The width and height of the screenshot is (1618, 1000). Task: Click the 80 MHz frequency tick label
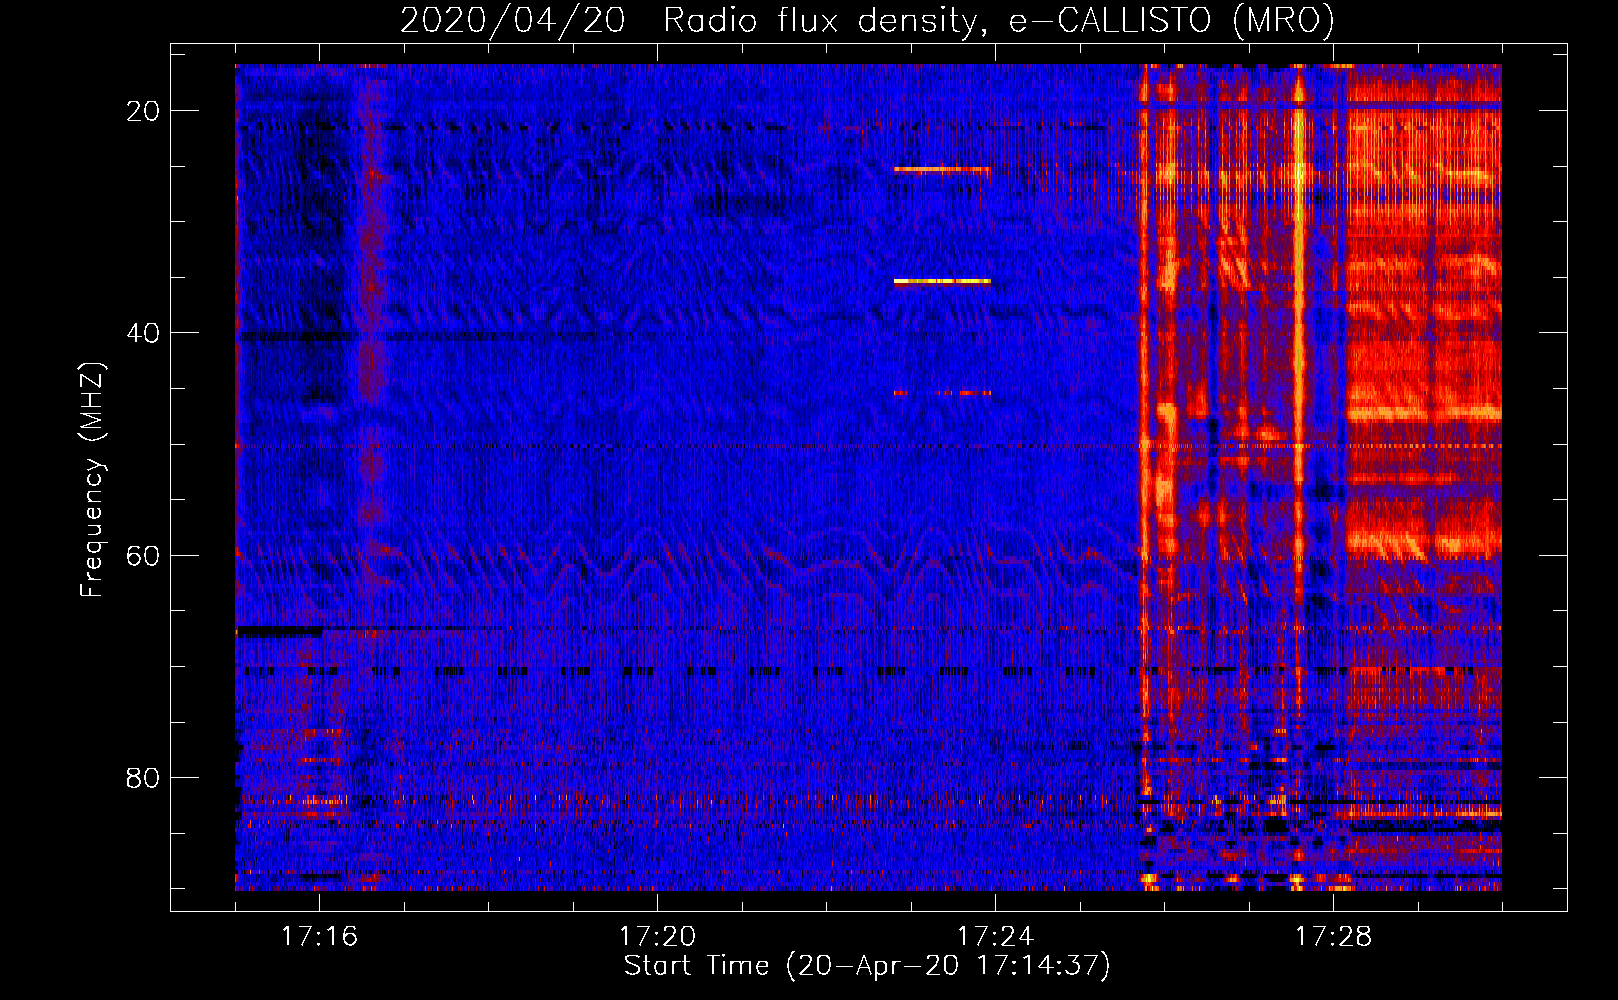coord(143,777)
